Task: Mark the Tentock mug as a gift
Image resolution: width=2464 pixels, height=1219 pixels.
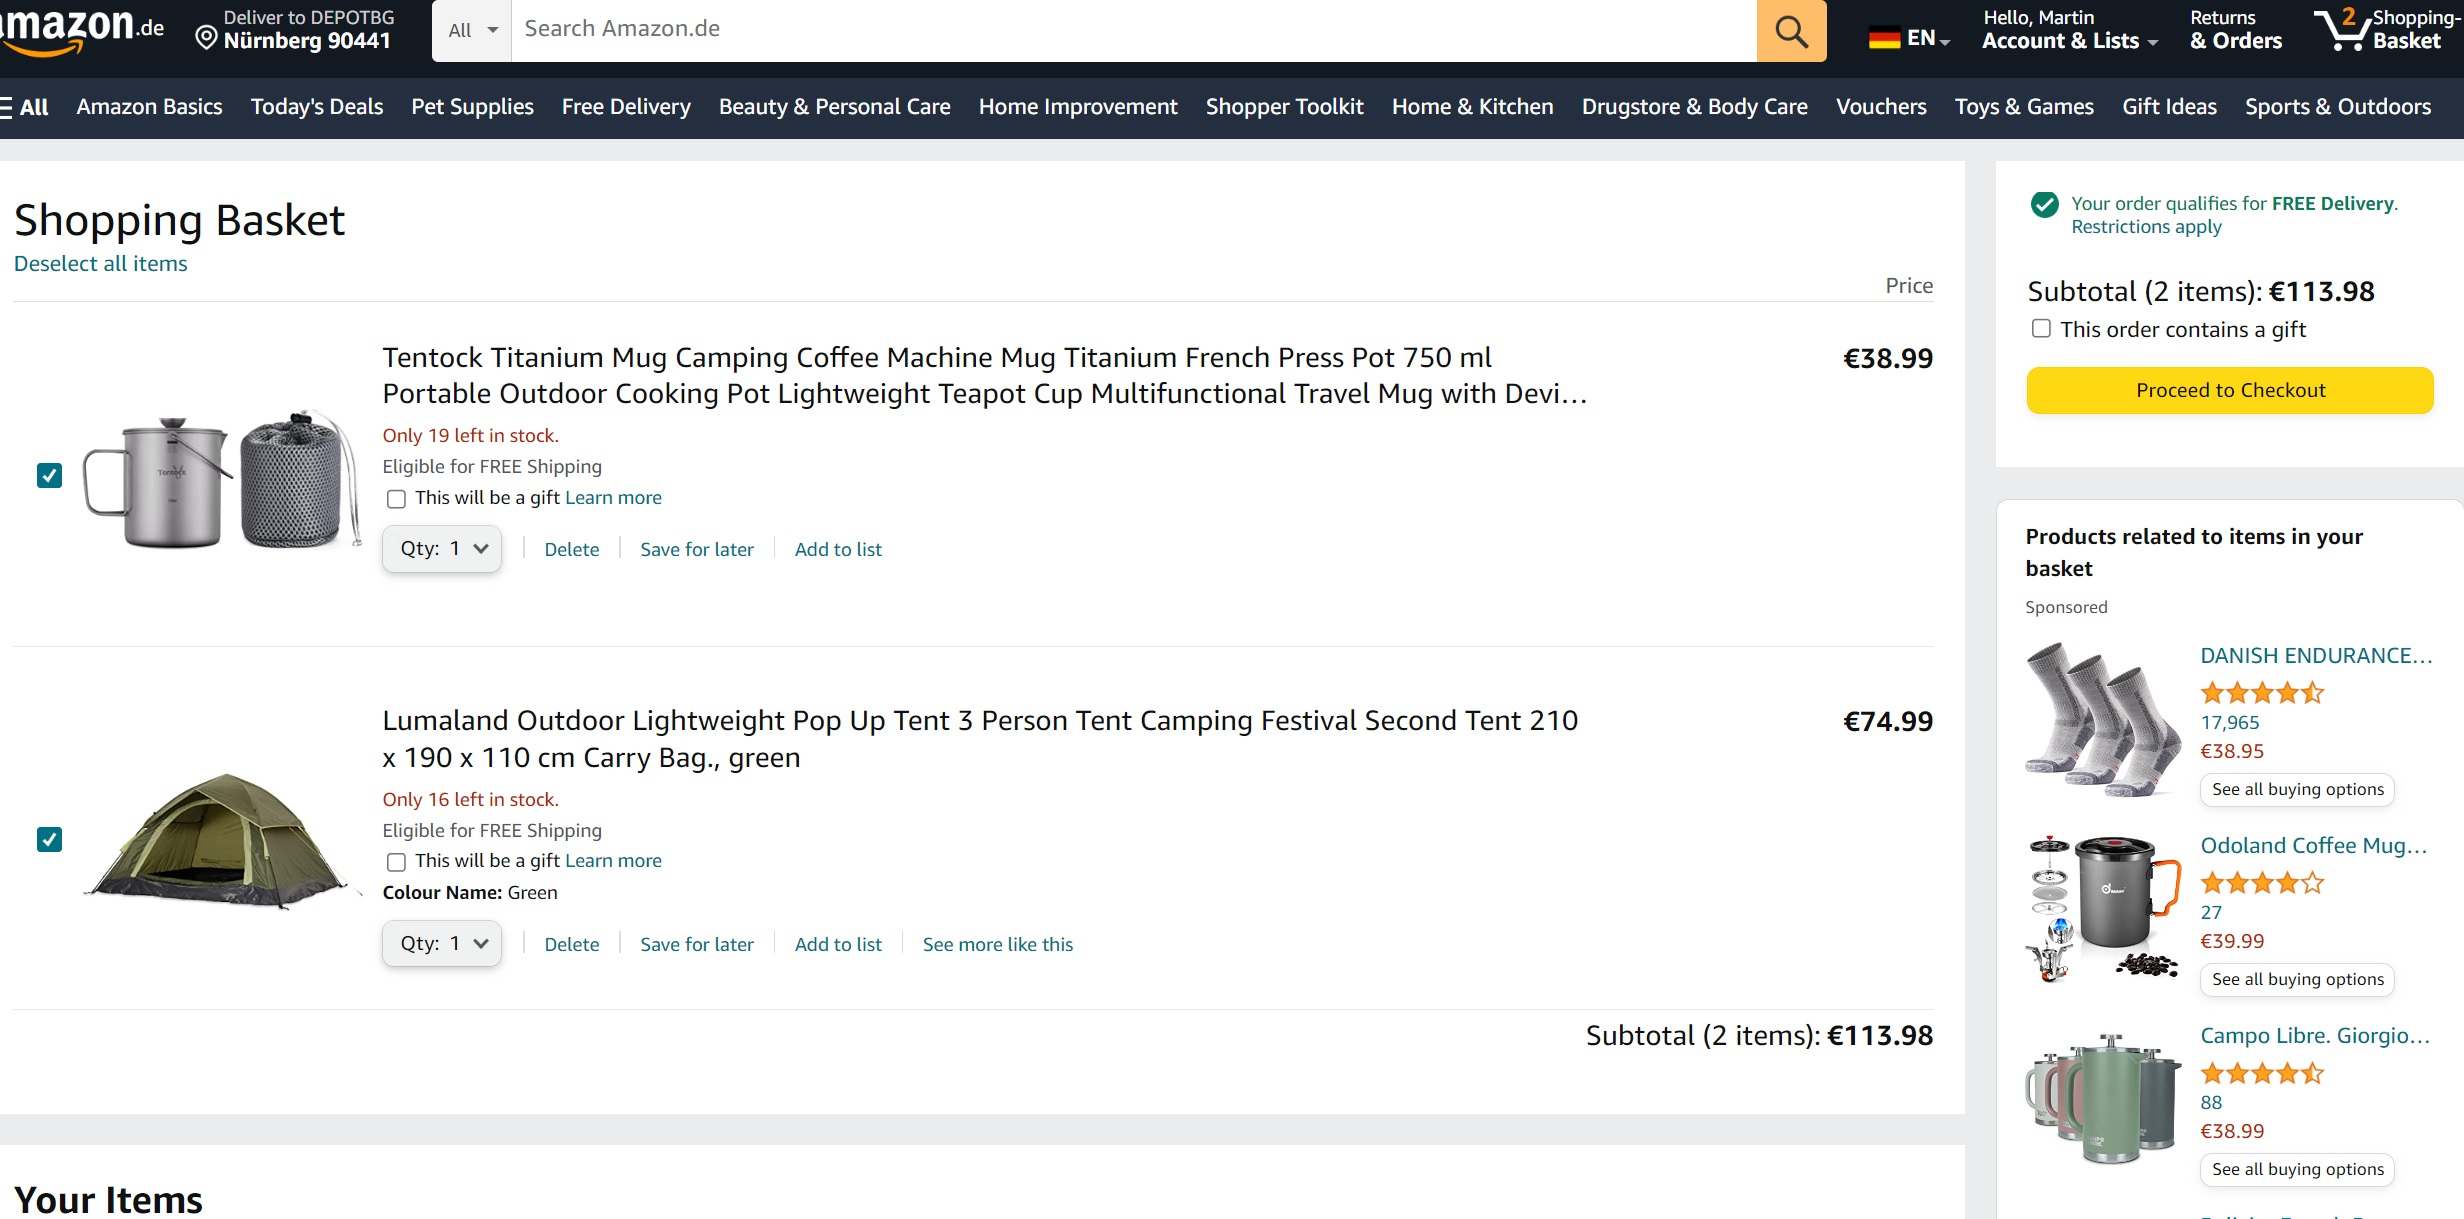Action: click(396, 499)
